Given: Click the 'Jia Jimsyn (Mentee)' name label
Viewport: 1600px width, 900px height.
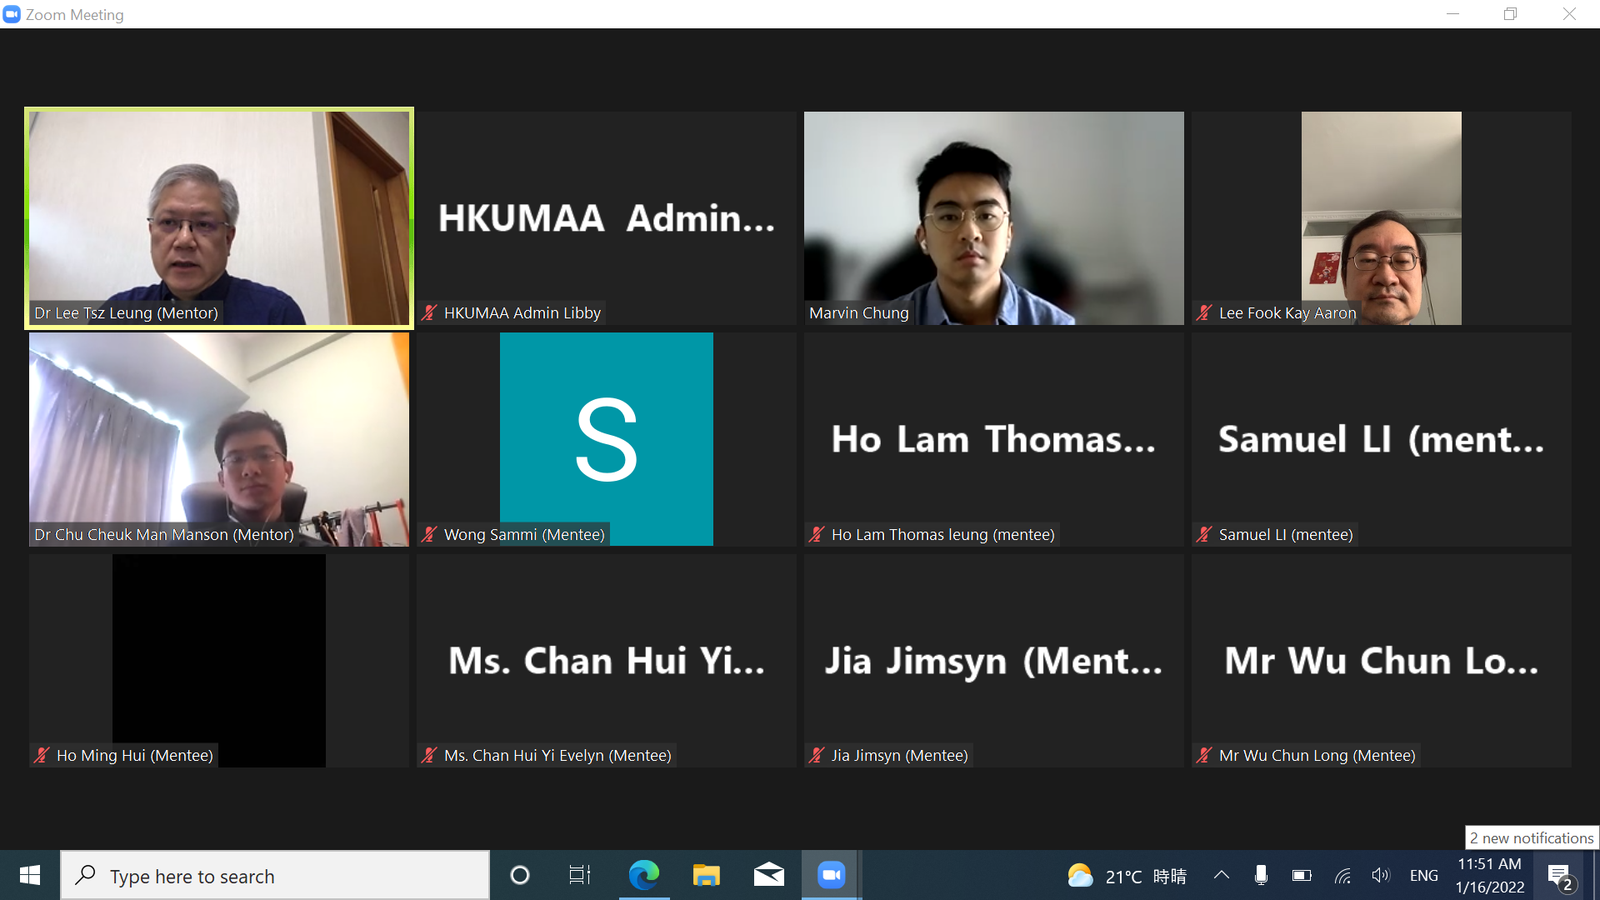Looking at the screenshot, I should pos(900,756).
